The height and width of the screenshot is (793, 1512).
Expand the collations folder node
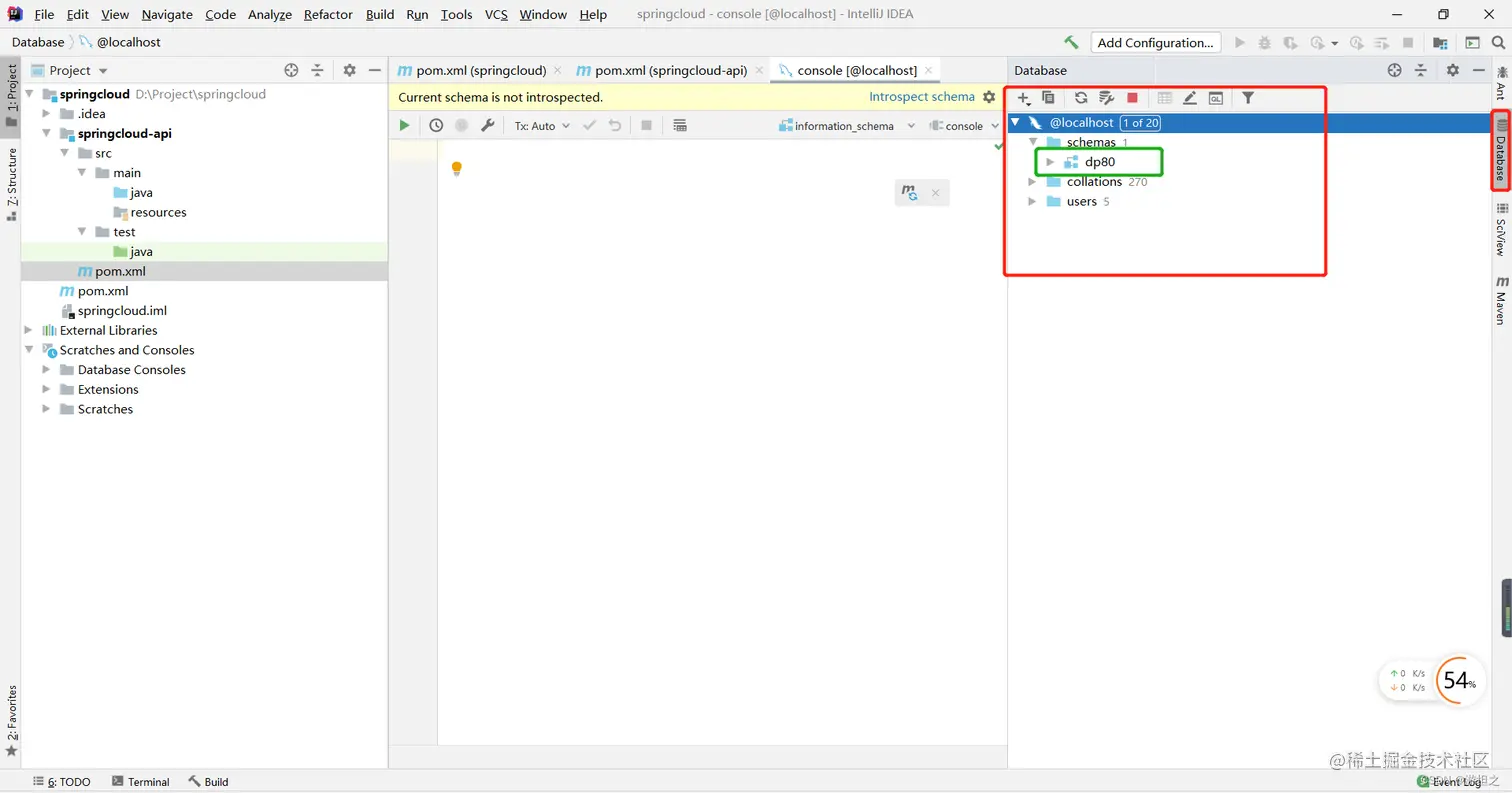[x=1032, y=182]
